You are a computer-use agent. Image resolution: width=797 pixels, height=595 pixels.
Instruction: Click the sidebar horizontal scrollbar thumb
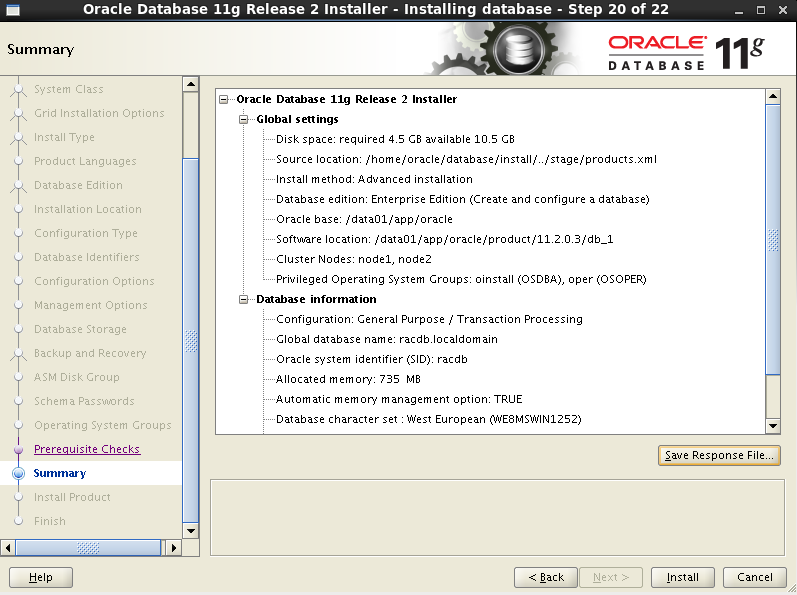click(x=88, y=548)
